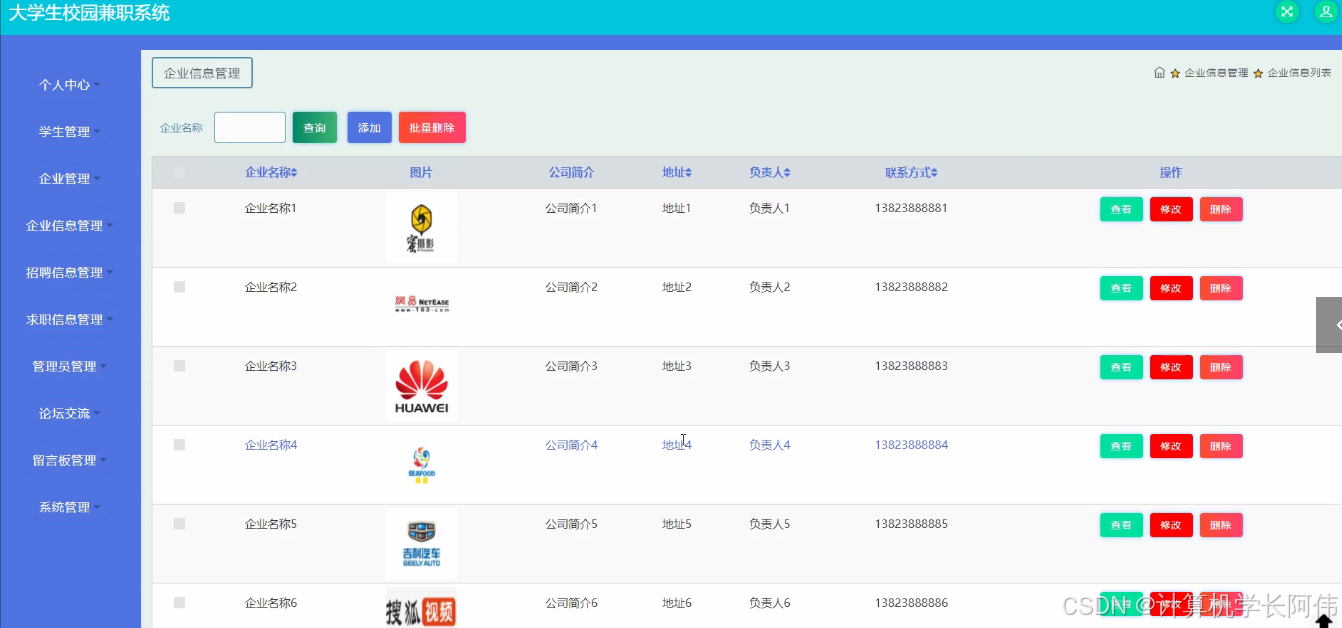Expand the 招聘信息管理 sidebar menu

(70, 273)
